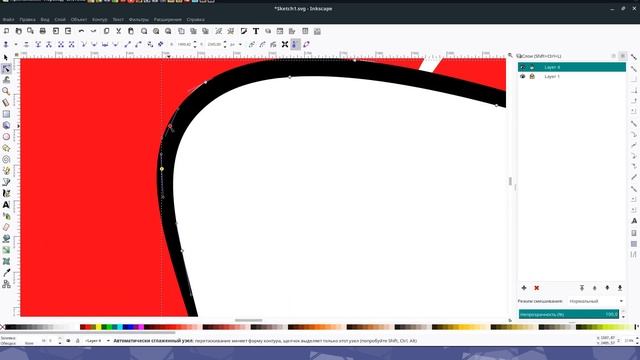Select the Measure ruler tool
Image resolution: width=640 pixels, height=360 pixels.
point(6,102)
